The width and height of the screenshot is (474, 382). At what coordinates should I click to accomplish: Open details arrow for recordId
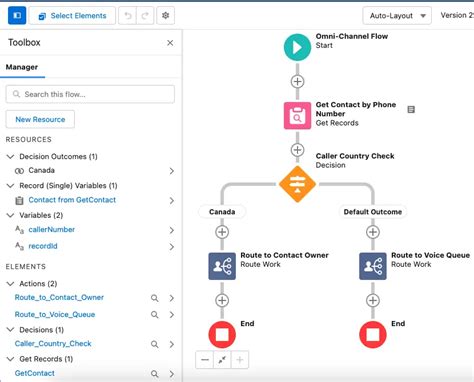tap(172, 247)
